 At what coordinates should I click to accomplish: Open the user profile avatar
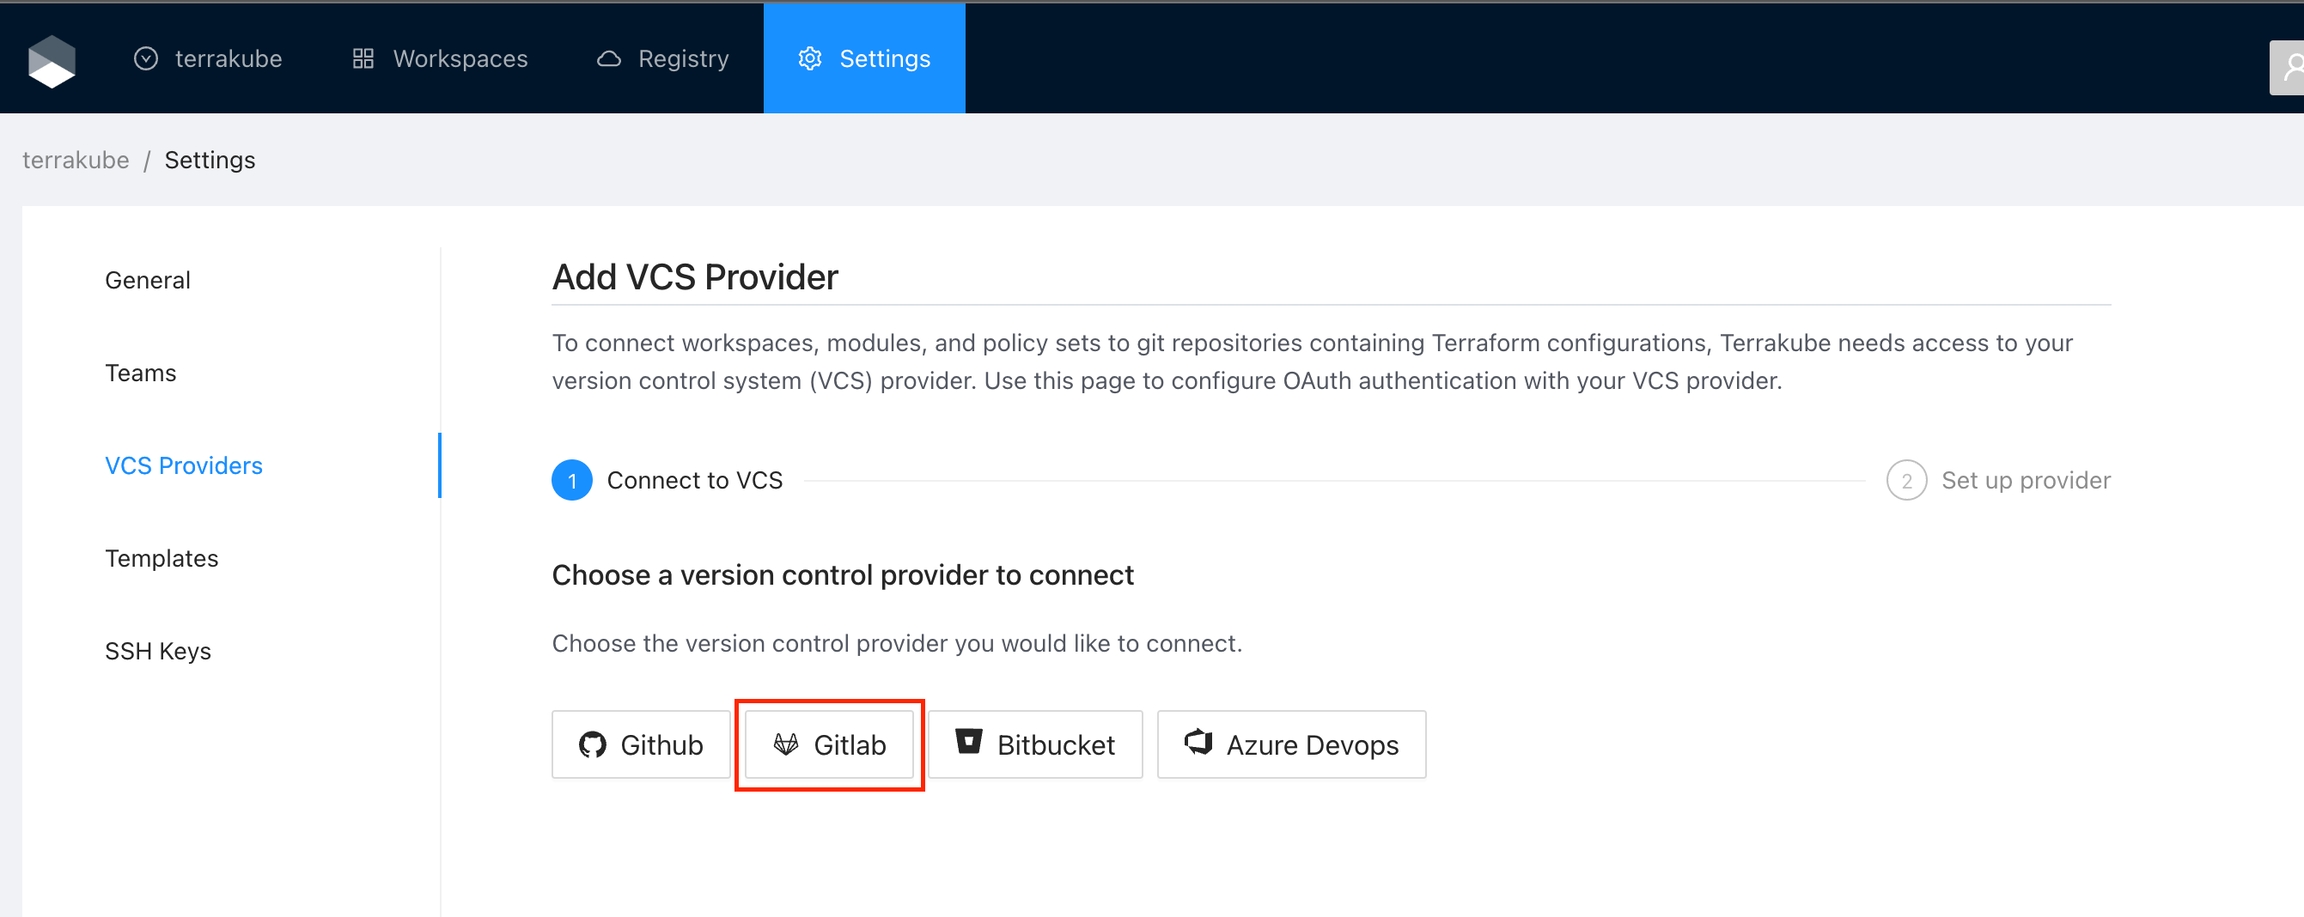[x=2290, y=68]
